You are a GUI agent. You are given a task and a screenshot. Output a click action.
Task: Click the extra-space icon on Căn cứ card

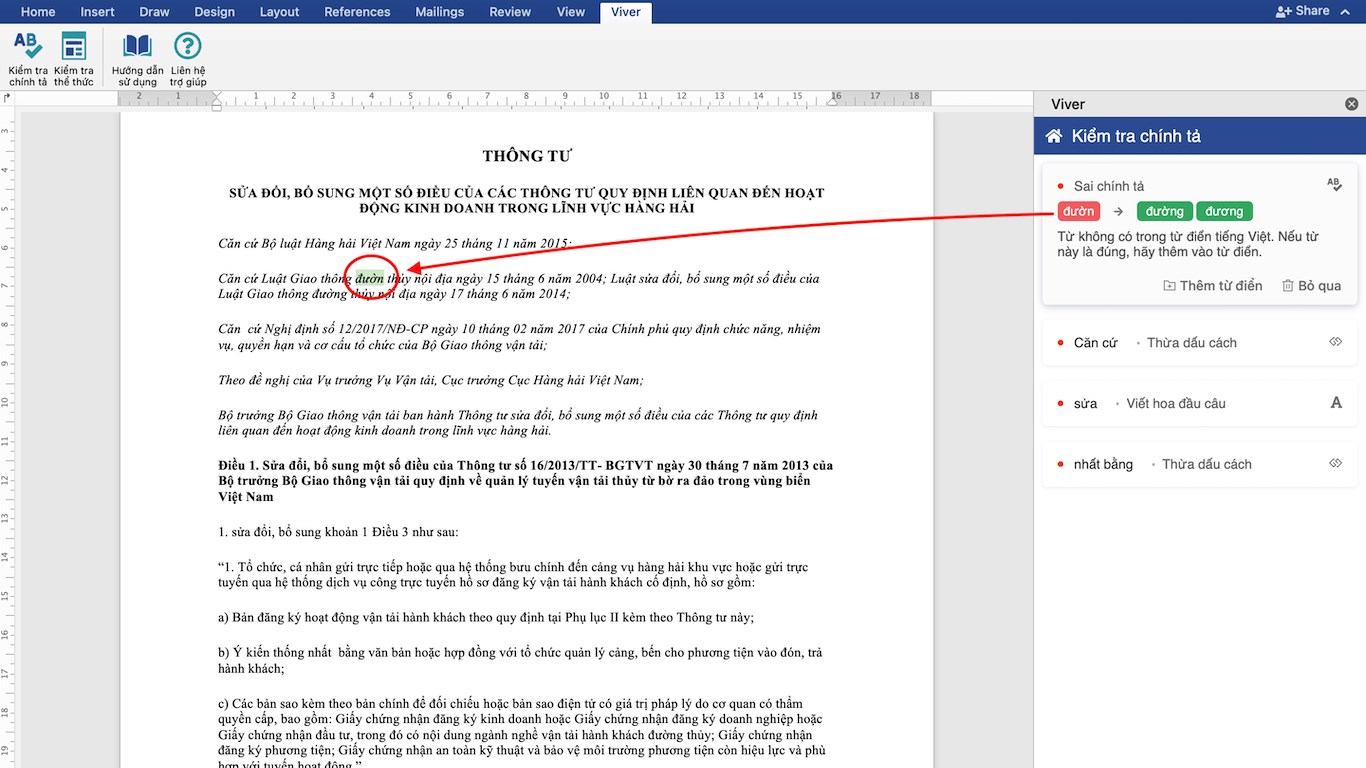(x=1335, y=342)
